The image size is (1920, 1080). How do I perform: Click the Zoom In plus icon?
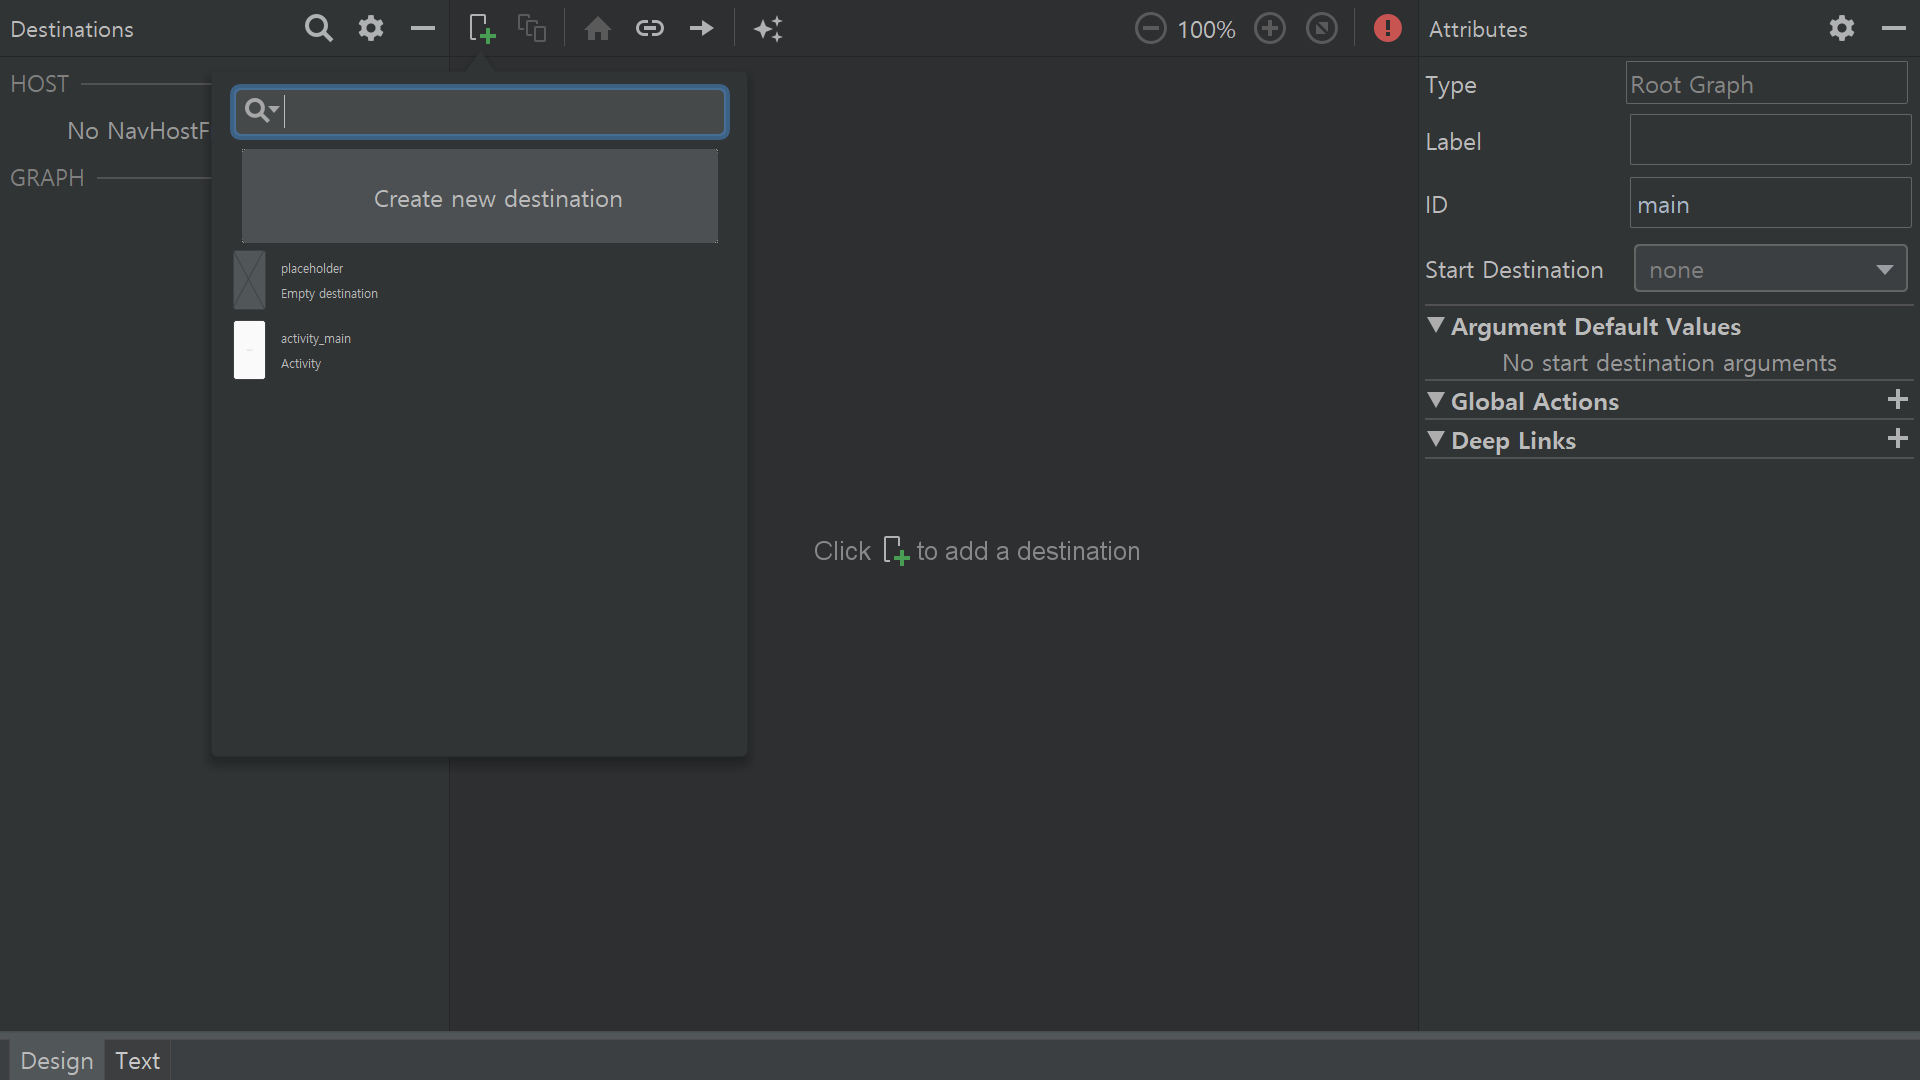pos(1270,29)
